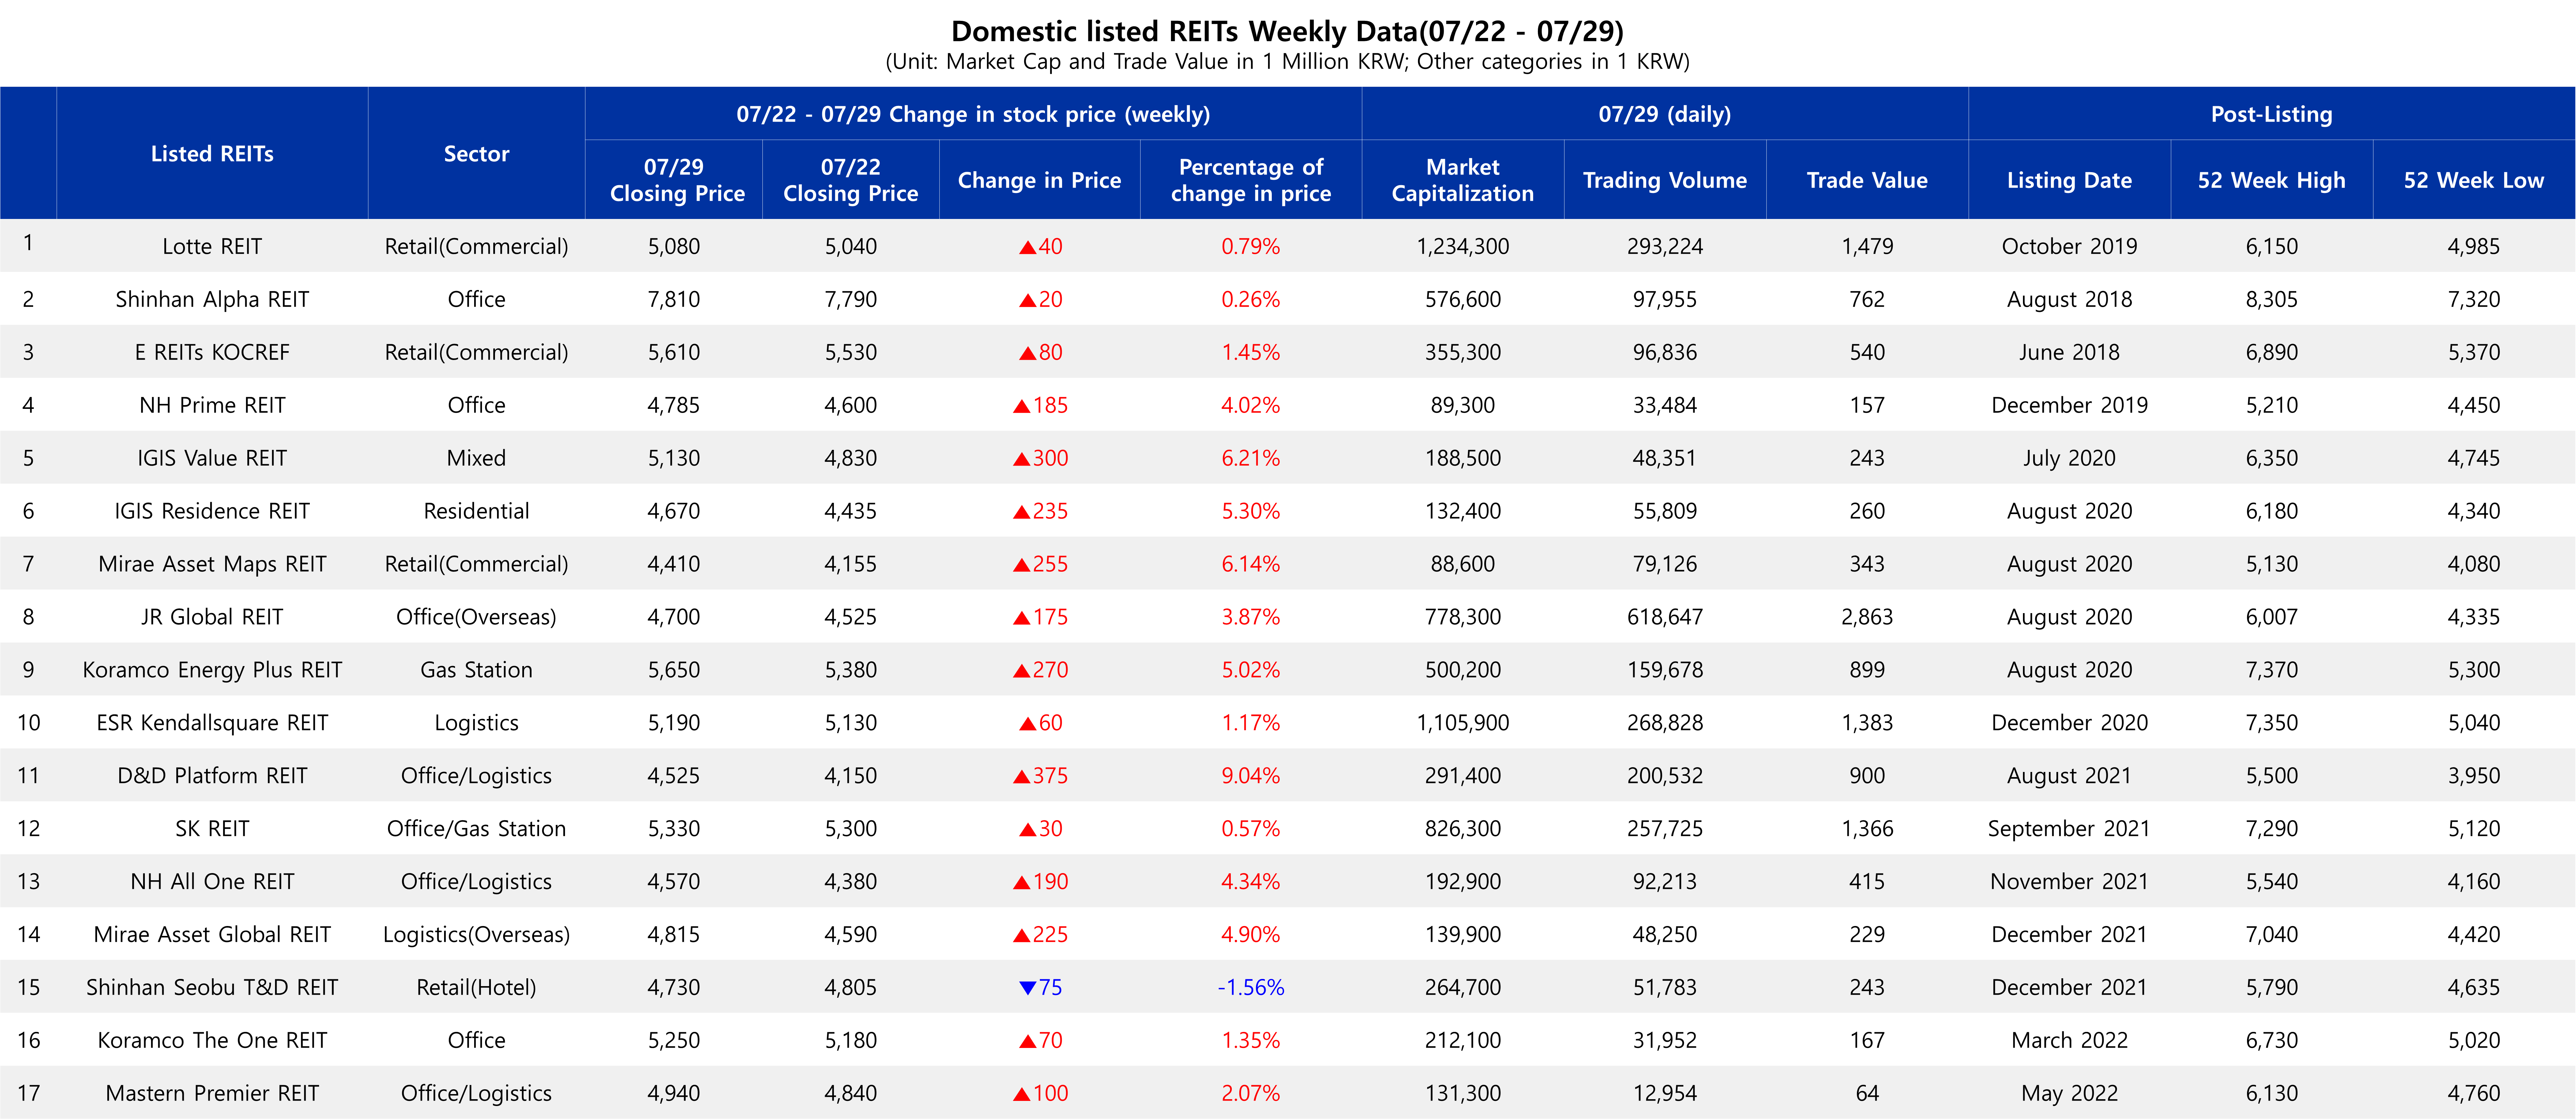Viewport: 2576px width, 1119px height.
Task: Click the unit note about Million KRW
Action: (x=1287, y=62)
